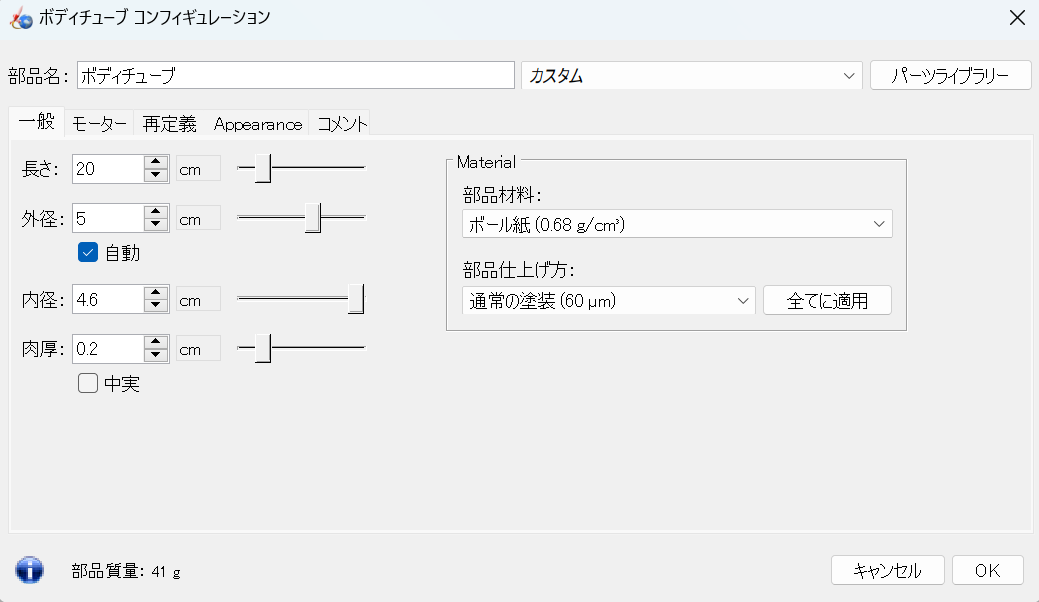Click the キャンセル button
This screenshot has height=602, width=1039.
tap(886, 570)
